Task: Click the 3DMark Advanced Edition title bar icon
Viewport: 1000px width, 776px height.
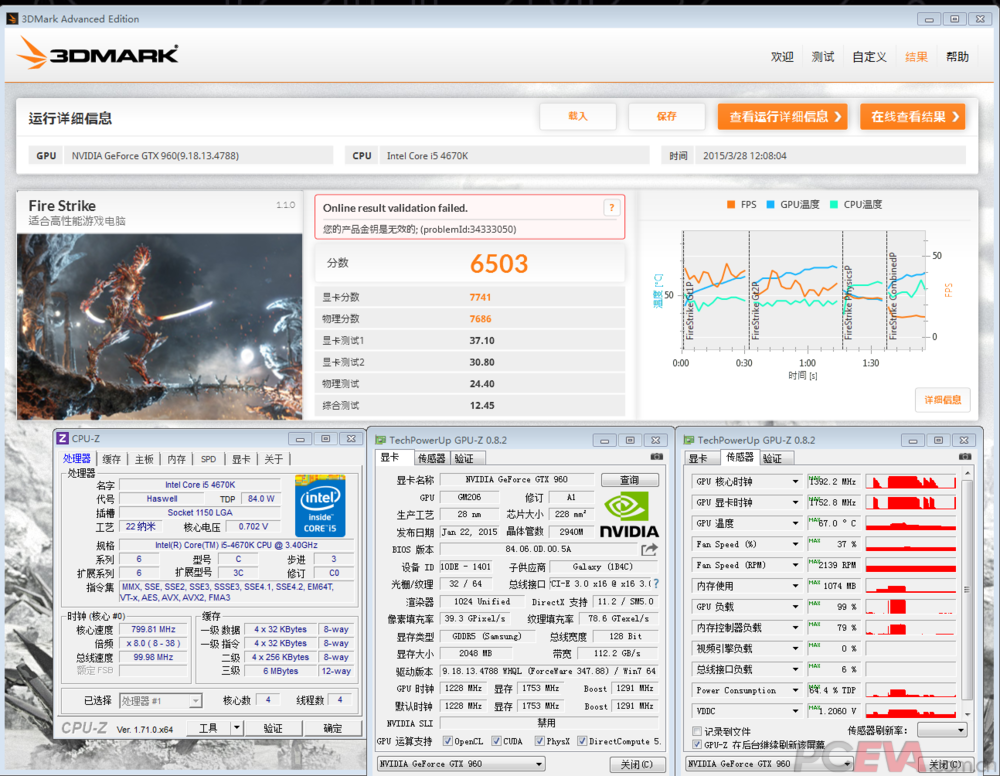Action: (x=12, y=18)
